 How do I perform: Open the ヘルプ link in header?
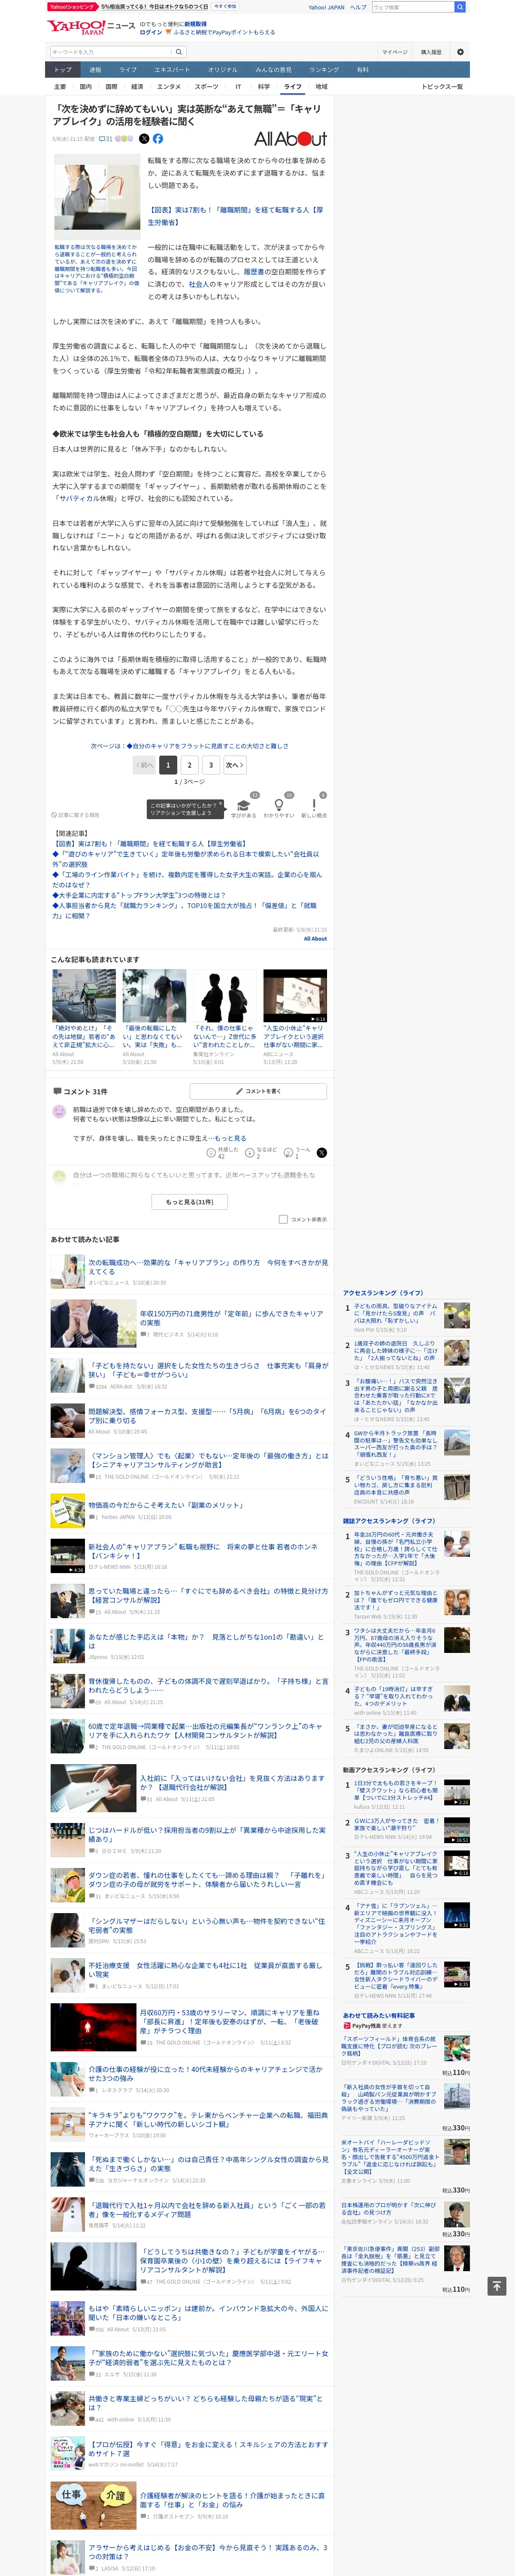358,7
